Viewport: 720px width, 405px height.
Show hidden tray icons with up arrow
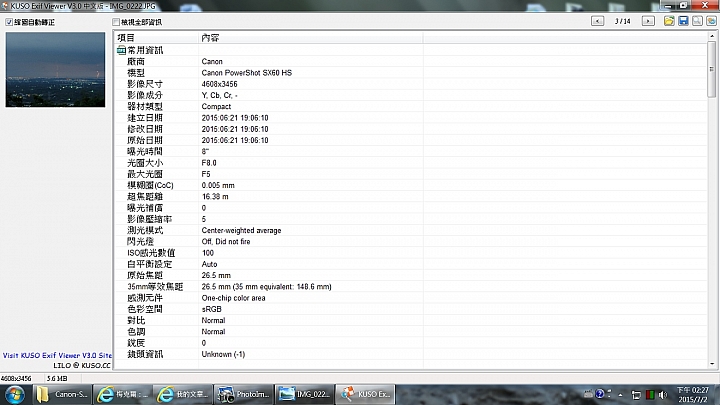point(620,394)
